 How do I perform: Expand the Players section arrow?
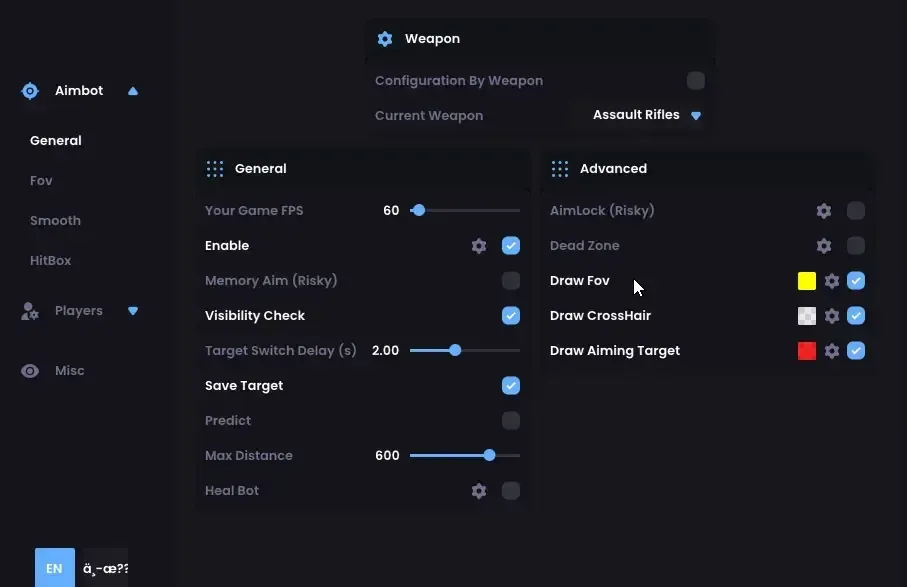click(133, 311)
